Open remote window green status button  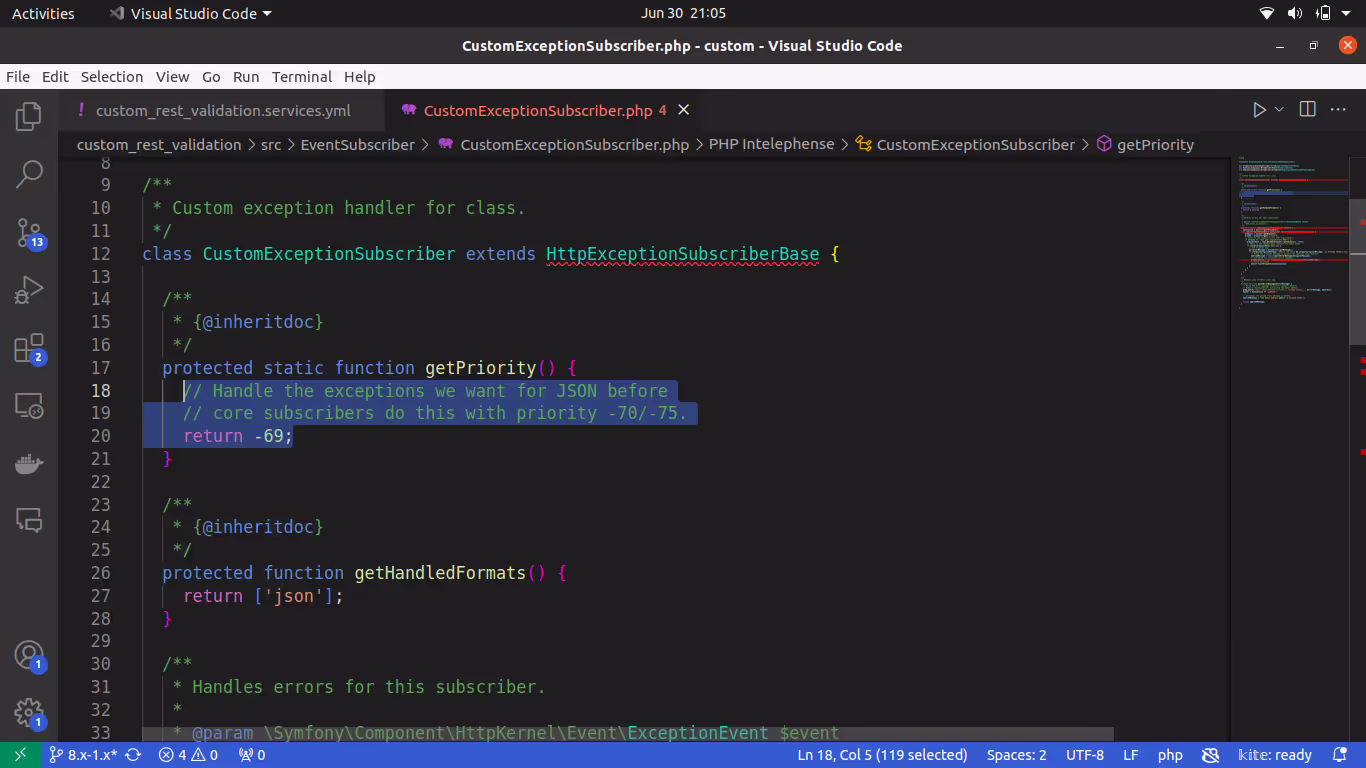(20, 755)
